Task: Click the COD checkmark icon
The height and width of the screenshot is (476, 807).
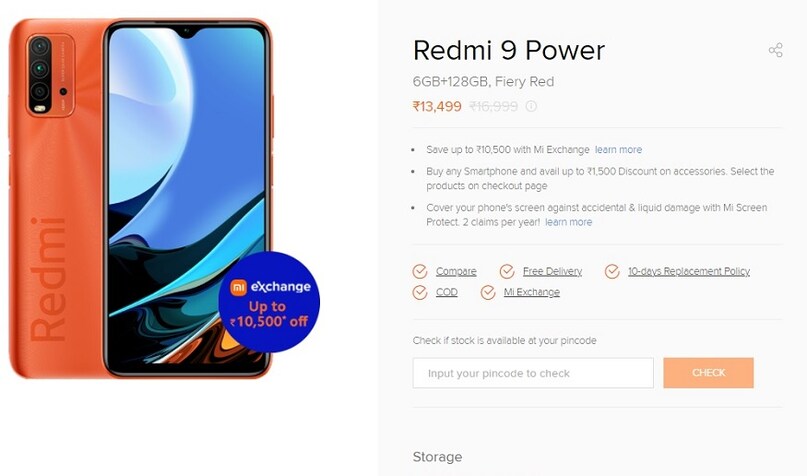Action: tap(420, 292)
